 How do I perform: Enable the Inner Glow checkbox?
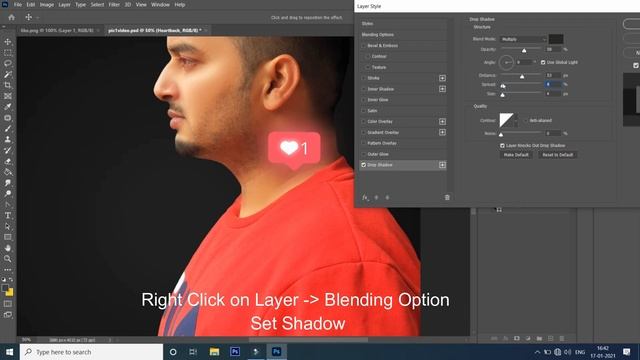[x=363, y=100]
